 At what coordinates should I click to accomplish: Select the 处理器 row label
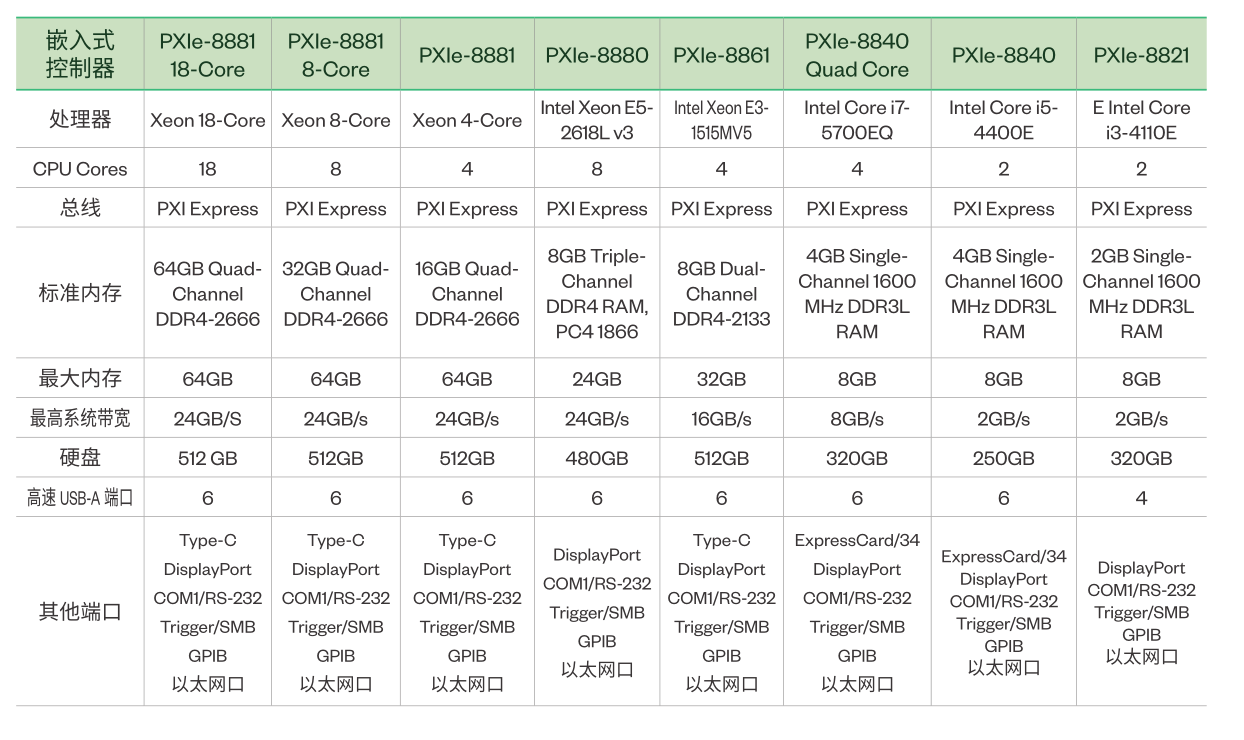80,120
